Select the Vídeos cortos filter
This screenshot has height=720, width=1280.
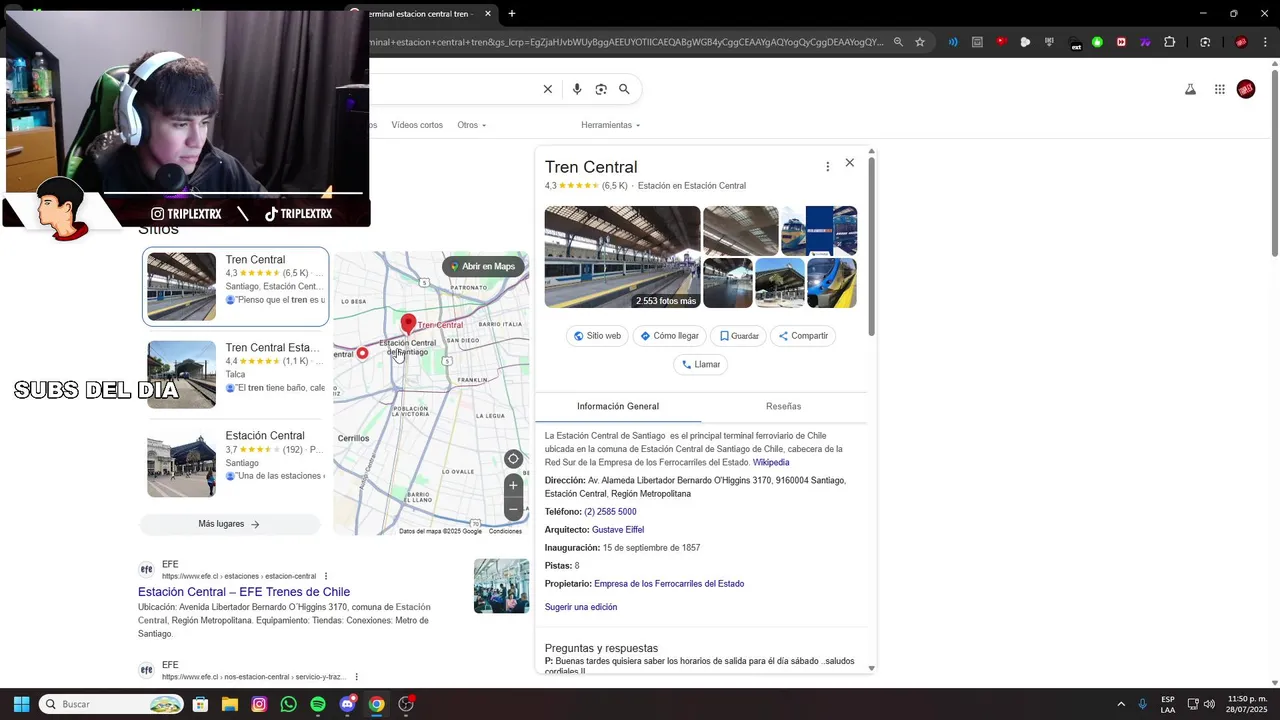coord(417,125)
